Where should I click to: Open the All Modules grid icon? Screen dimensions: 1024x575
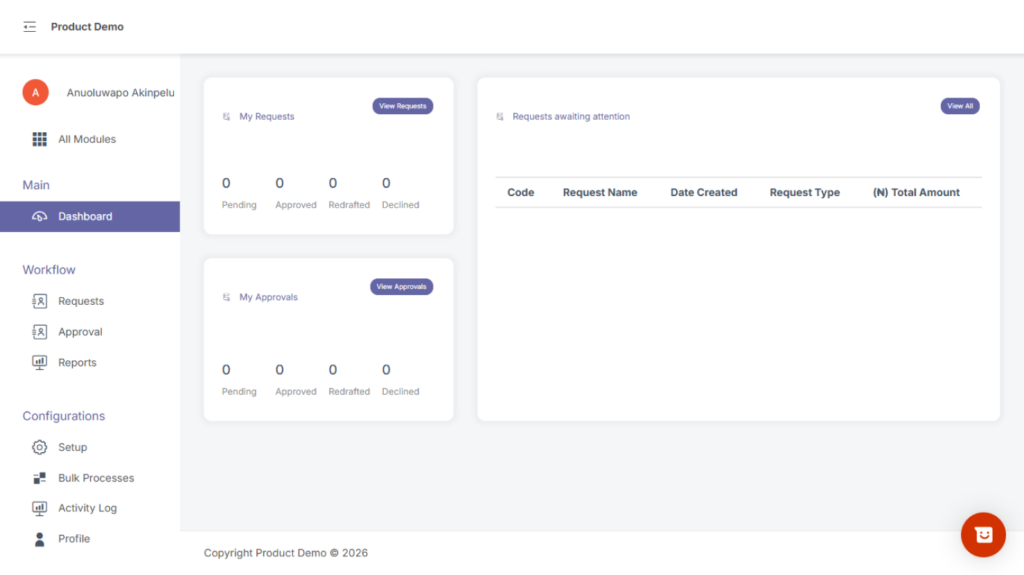pyautogui.click(x=40, y=139)
